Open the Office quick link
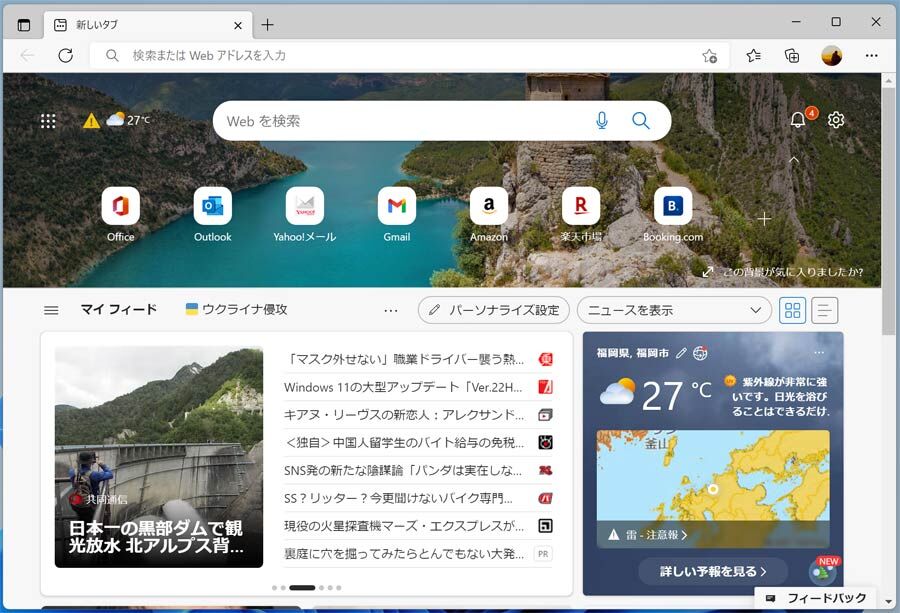 121,215
